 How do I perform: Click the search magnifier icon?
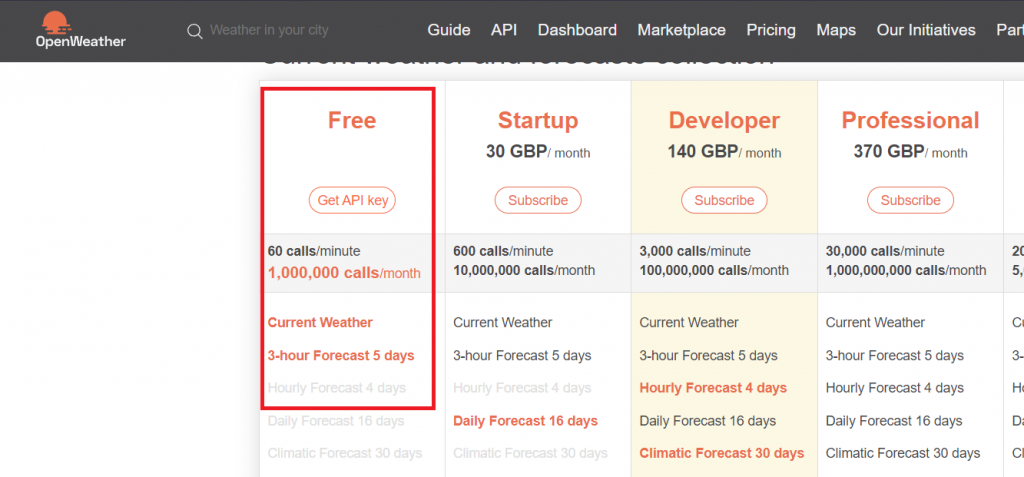[x=195, y=31]
